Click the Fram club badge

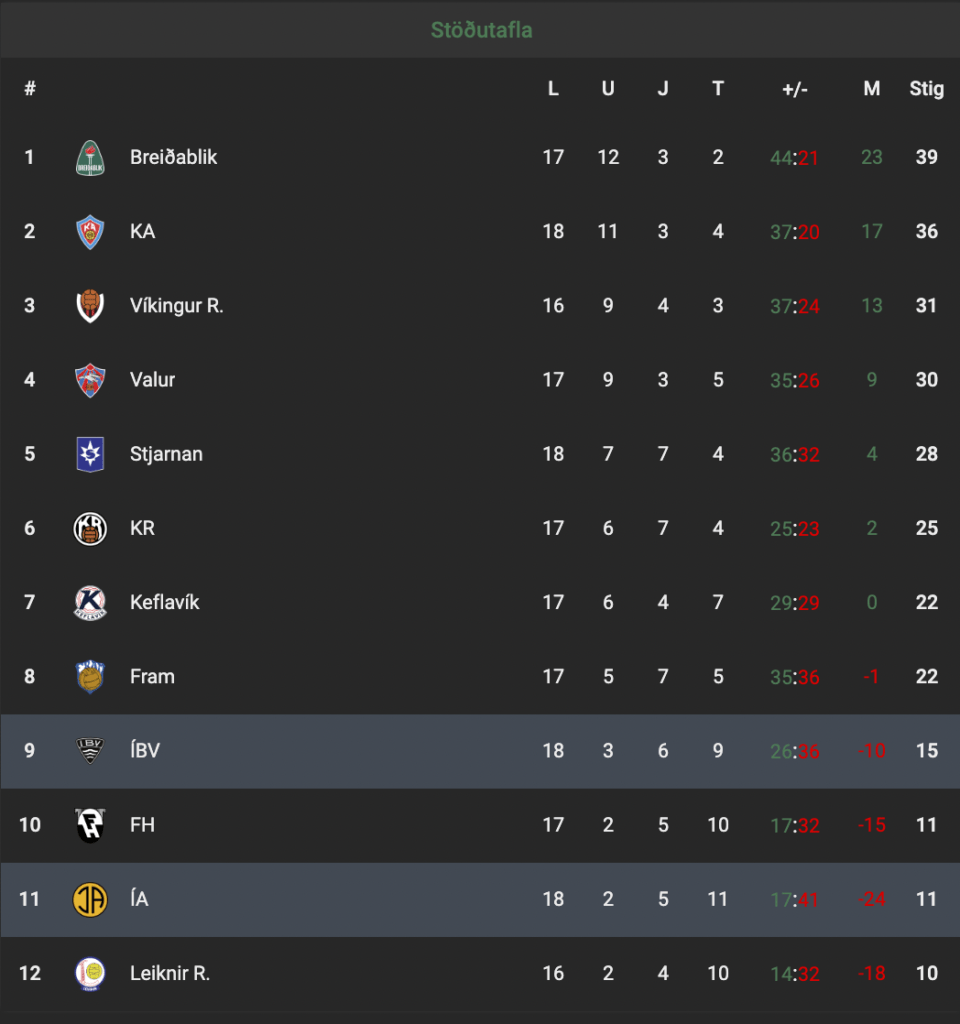pyautogui.click(x=90, y=677)
